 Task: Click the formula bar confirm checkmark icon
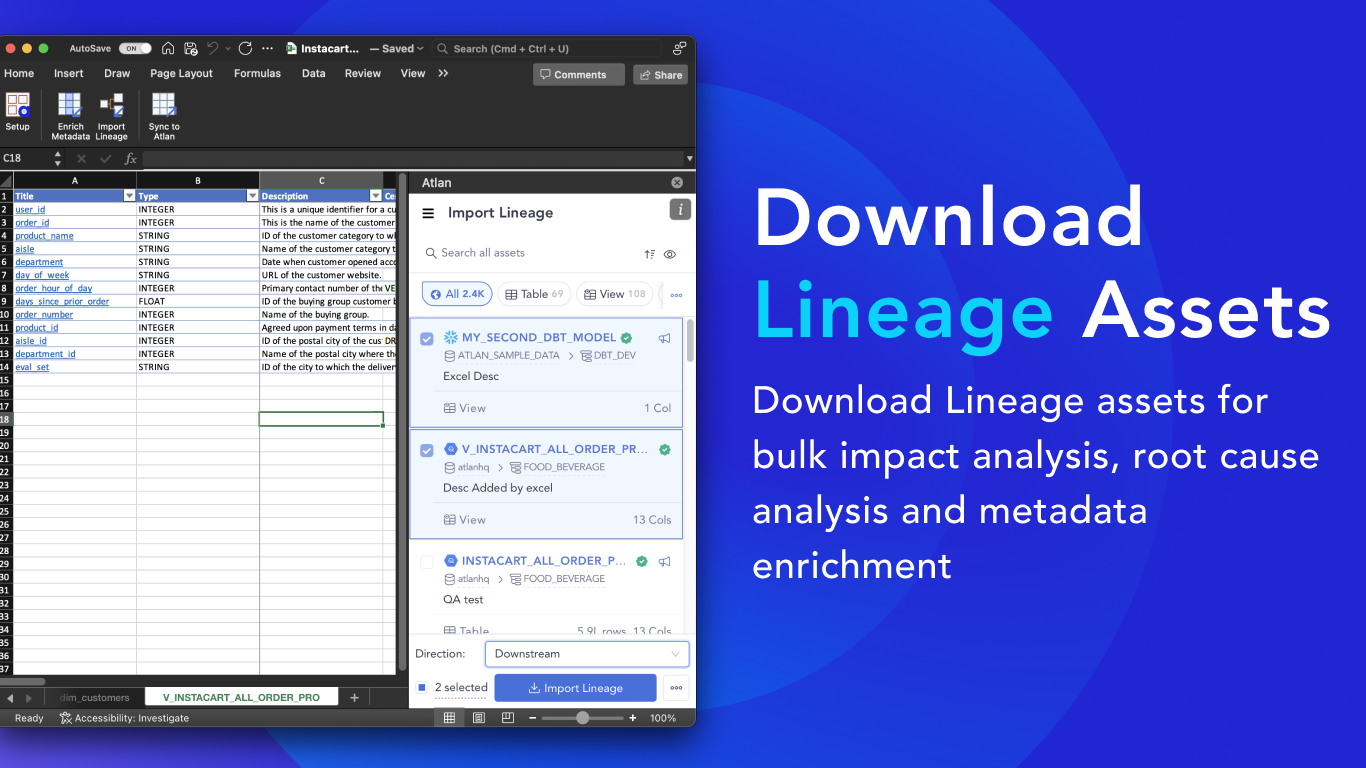pyautogui.click(x=105, y=159)
